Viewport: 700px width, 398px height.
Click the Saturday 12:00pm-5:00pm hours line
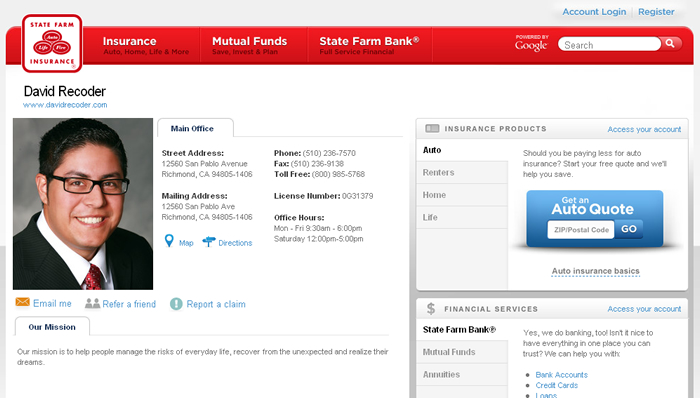tap(318, 239)
